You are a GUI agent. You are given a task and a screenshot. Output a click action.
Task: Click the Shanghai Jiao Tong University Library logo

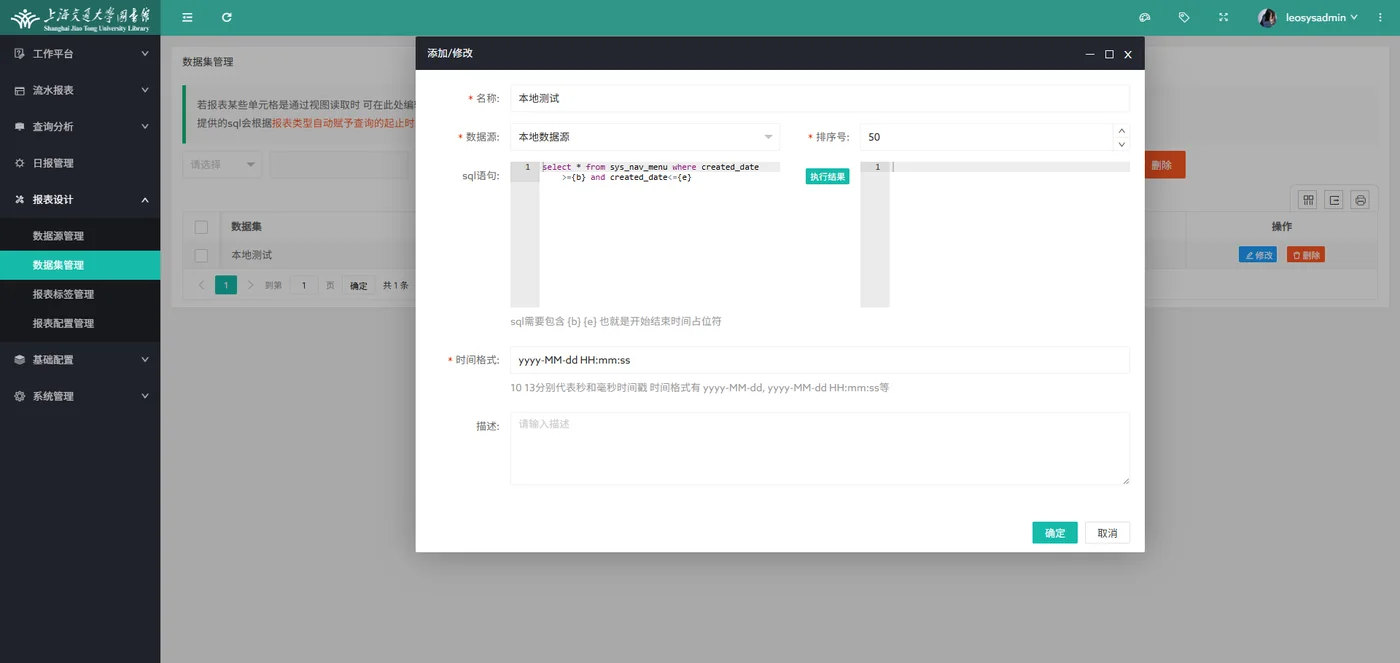[x=80, y=18]
